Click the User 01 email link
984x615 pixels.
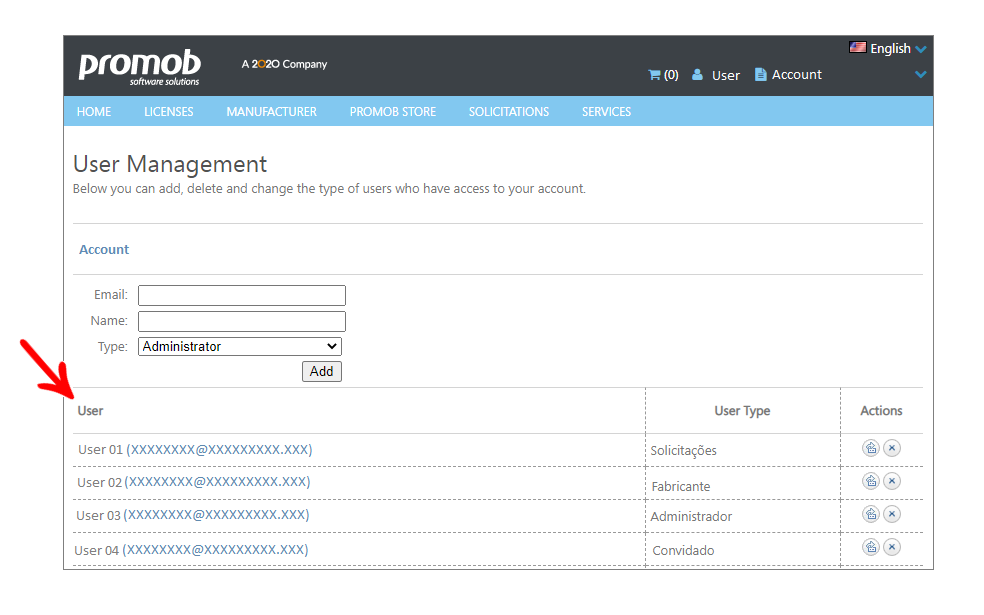tap(219, 450)
